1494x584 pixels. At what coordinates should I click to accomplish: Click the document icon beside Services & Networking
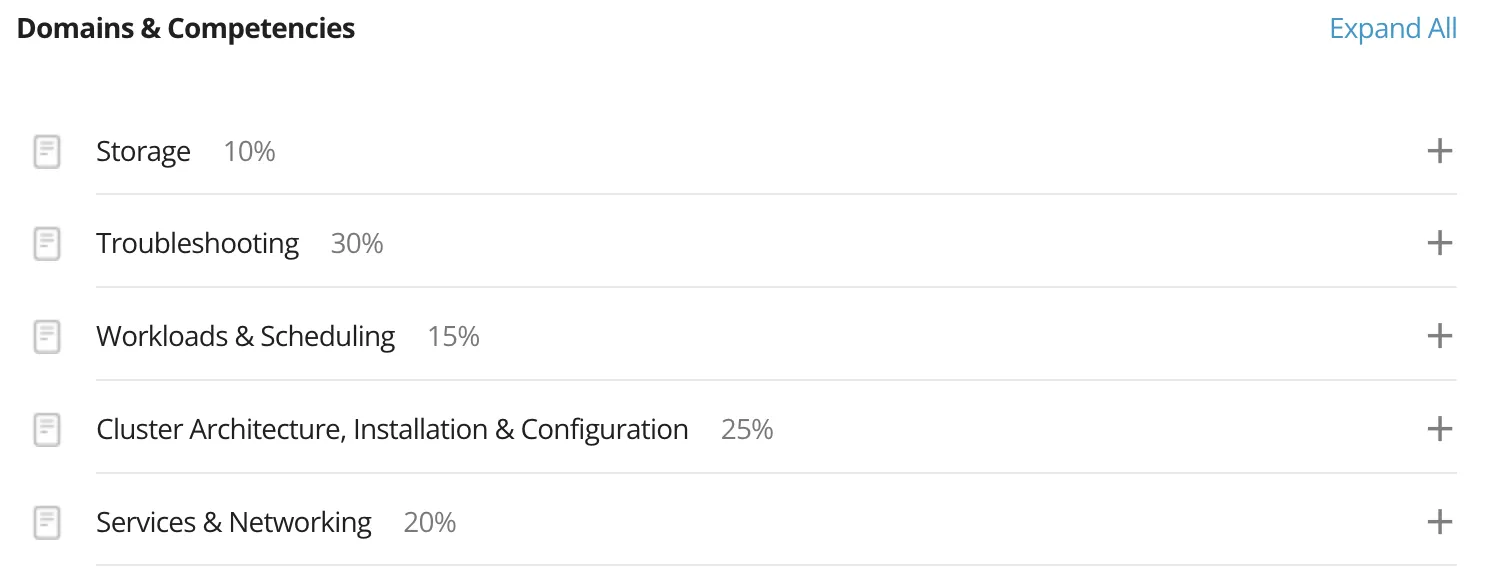point(47,522)
